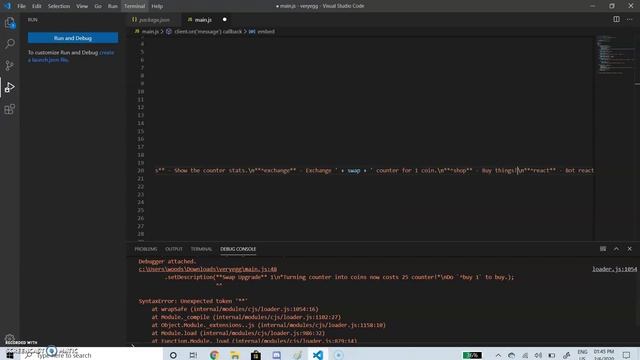
Task: Click the Run and Debug button
Action: click(x=73, y=38)
